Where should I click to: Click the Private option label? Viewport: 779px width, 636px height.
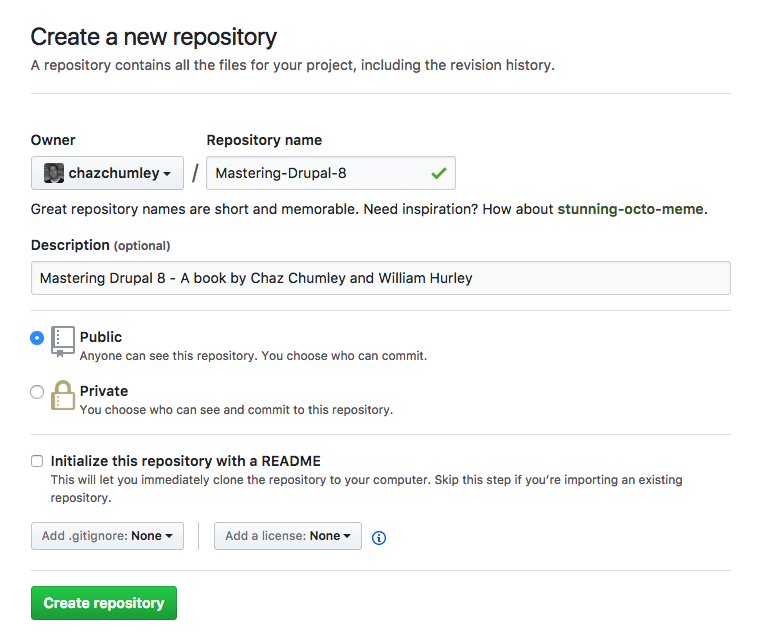(x=104, y=391)
